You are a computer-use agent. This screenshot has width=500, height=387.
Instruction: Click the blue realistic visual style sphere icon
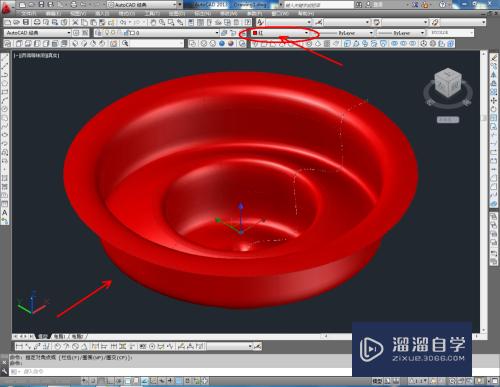click(x=222, y=44)
